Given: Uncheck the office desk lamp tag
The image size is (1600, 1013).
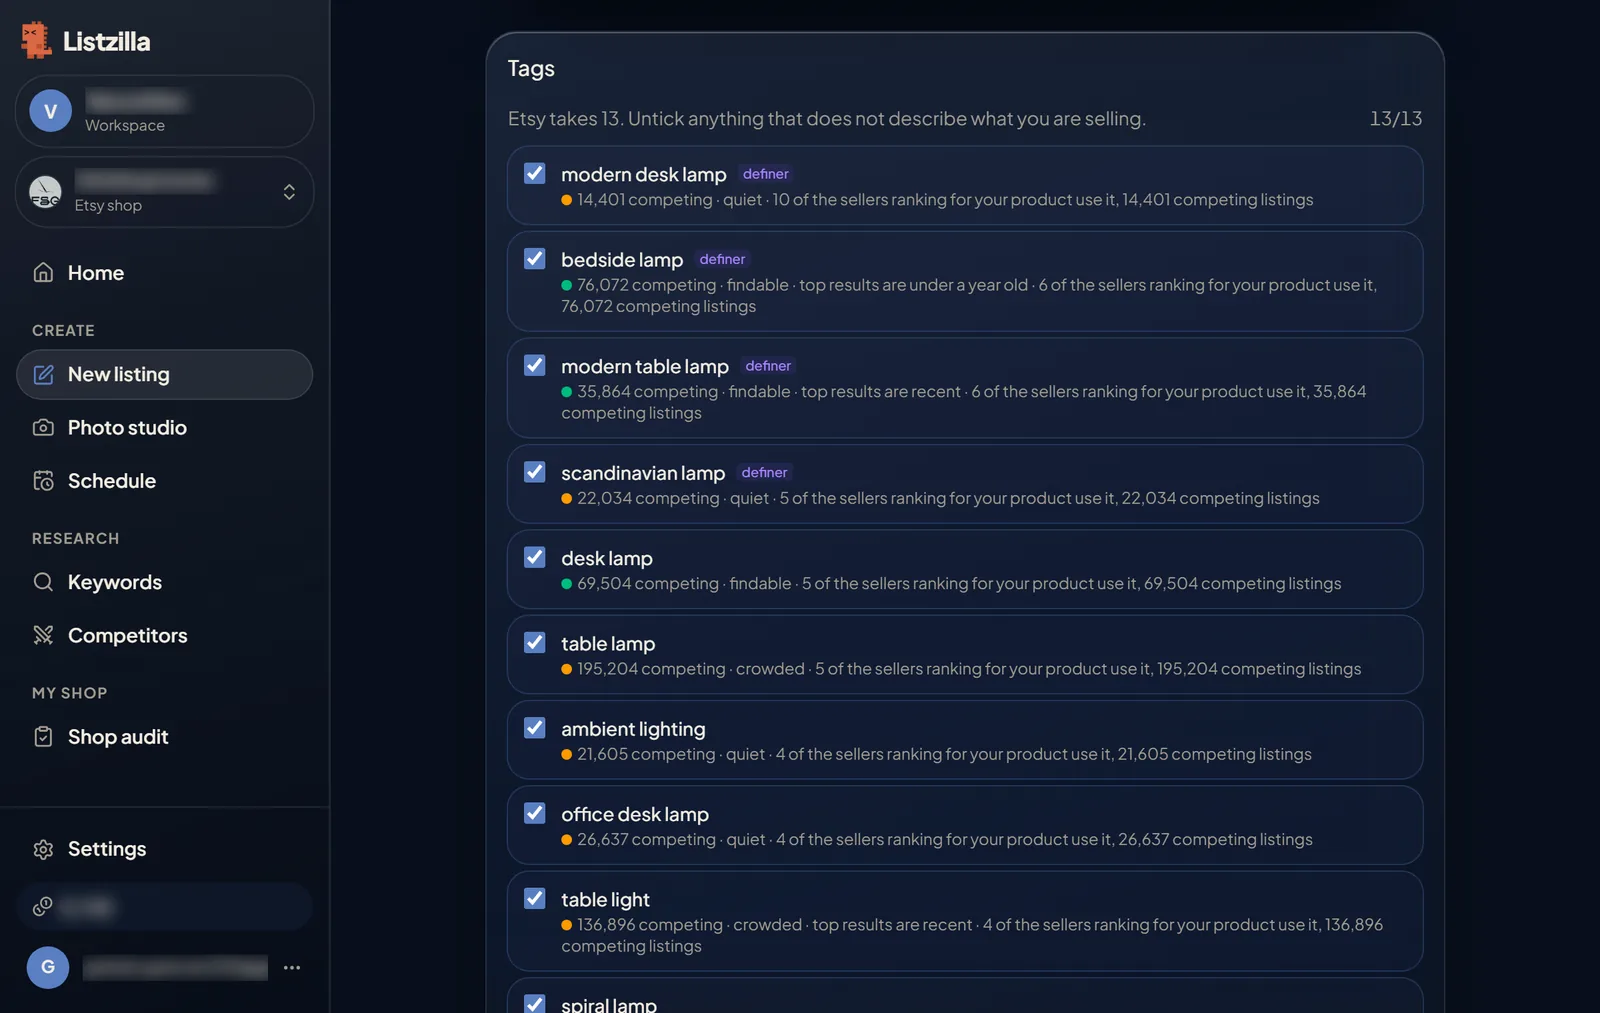Looking at the screenshot, I should [x=535, y=813].
